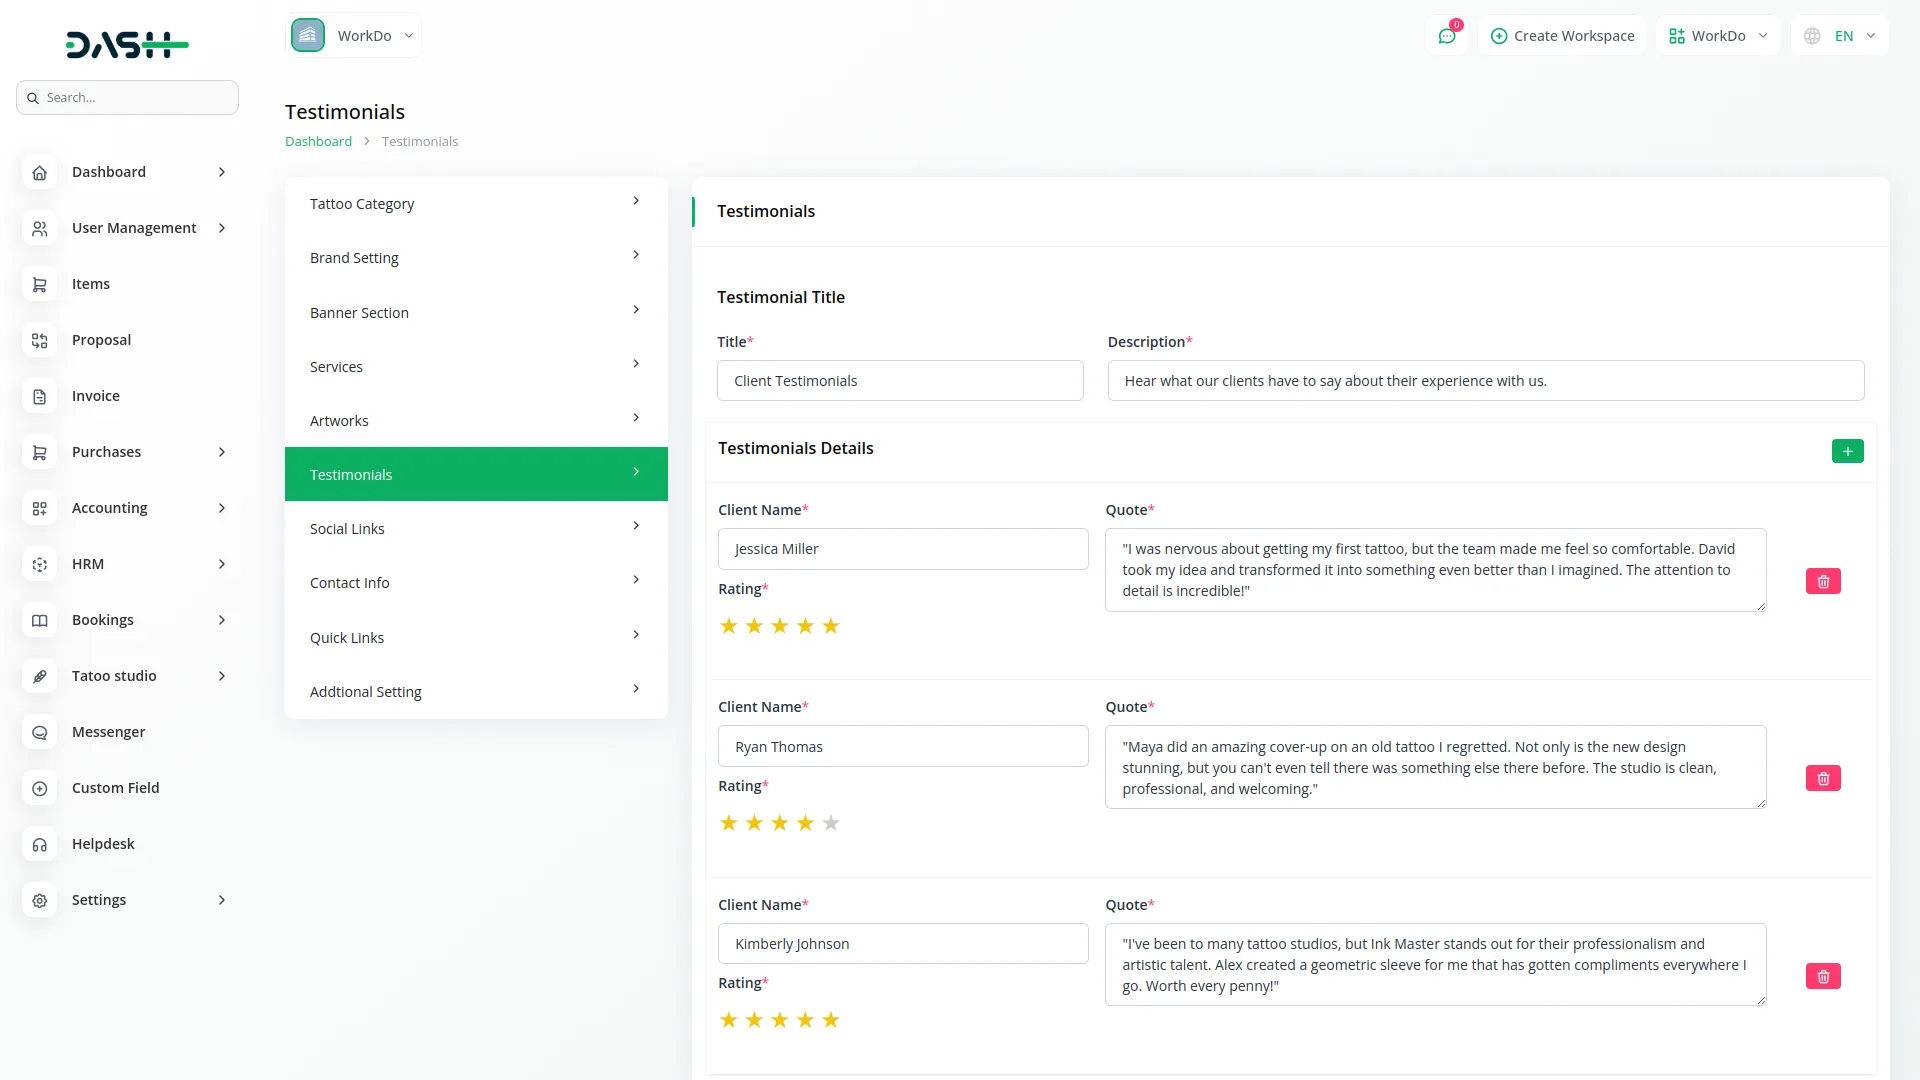The width and height of the screenshot is (1920, 1080).
Task: Set Ryan Thomas's rating to five stars
Action: point(830,823)
